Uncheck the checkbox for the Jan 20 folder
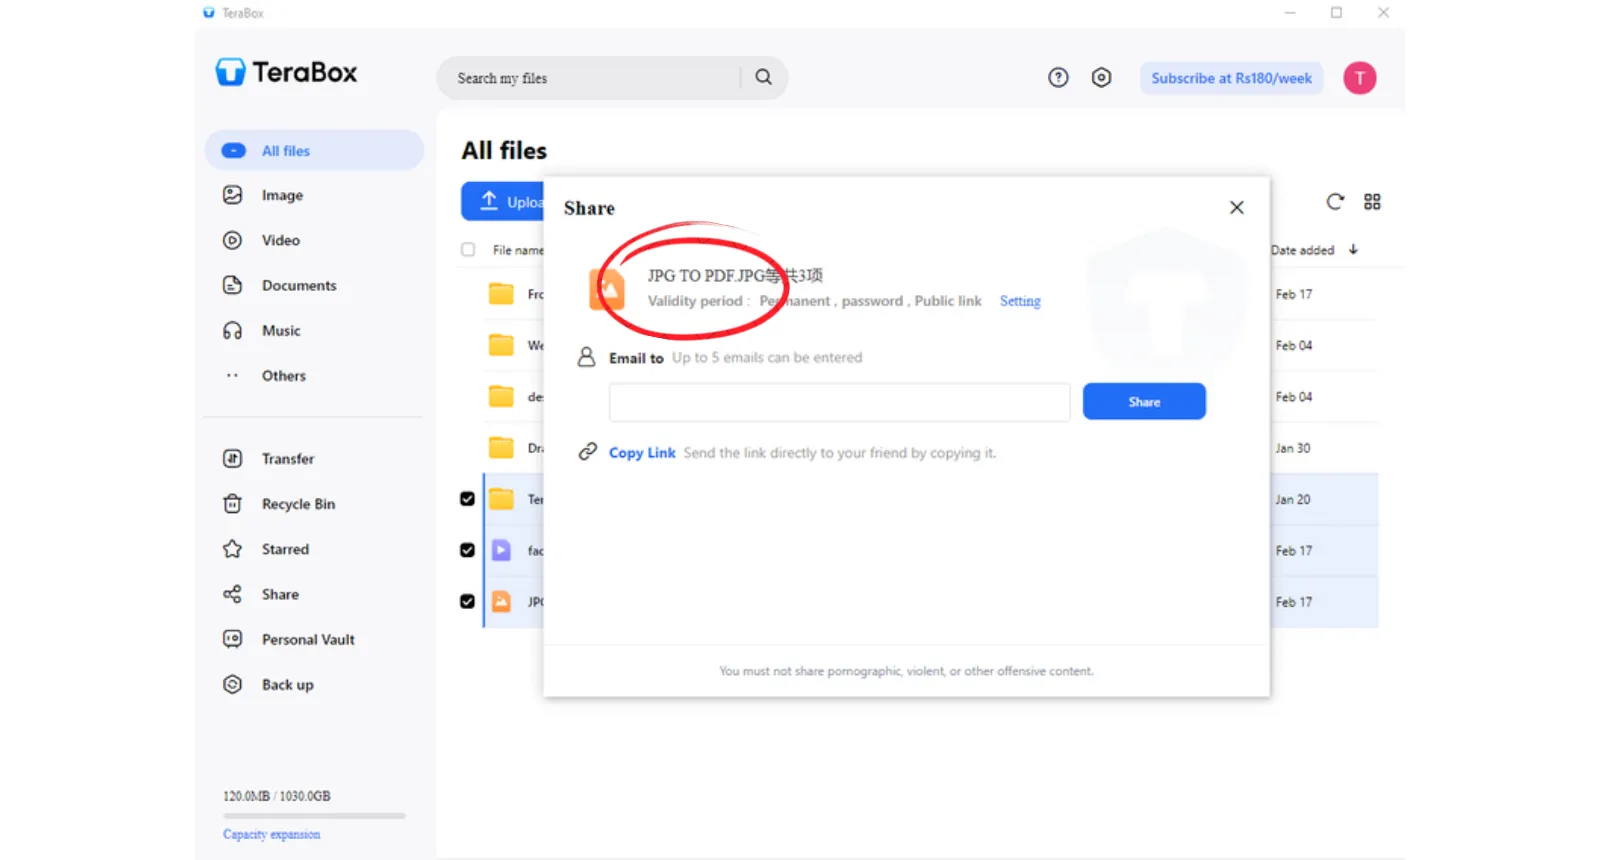 pyautogui.click(x=467, y=499)
